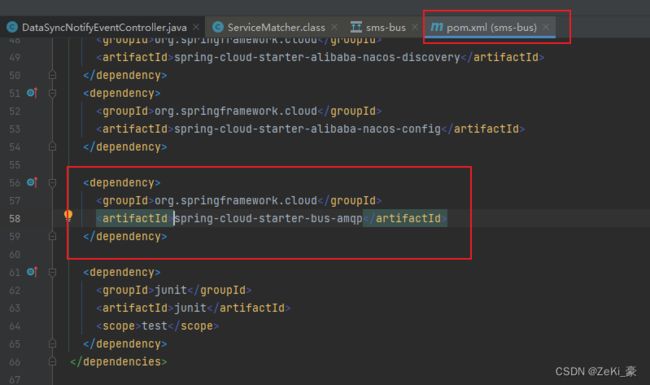Screen dimensions: 650x385
Task: Click the closing dependencies tag
Action: pos(118,362)
